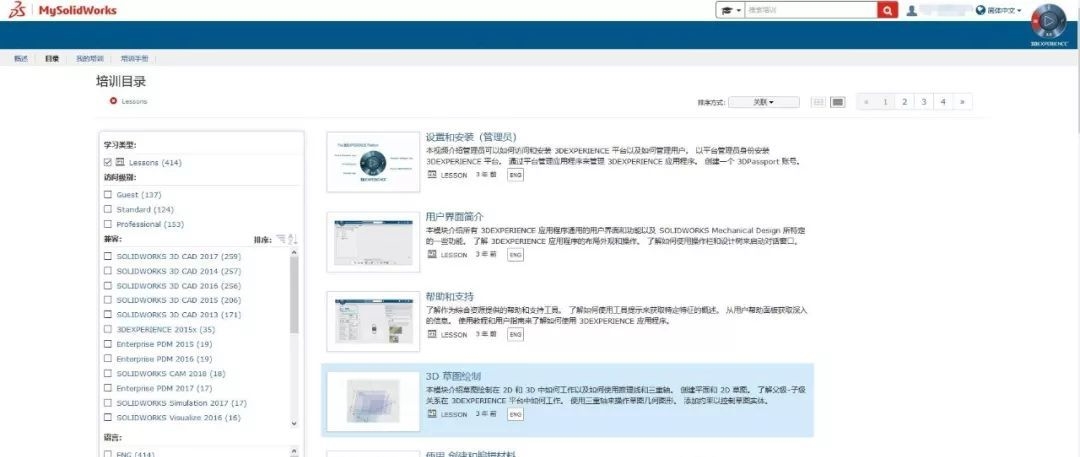Switch to the grid view layout icon
This screenshot has height=457, width=1080.
tap(818, 102)
